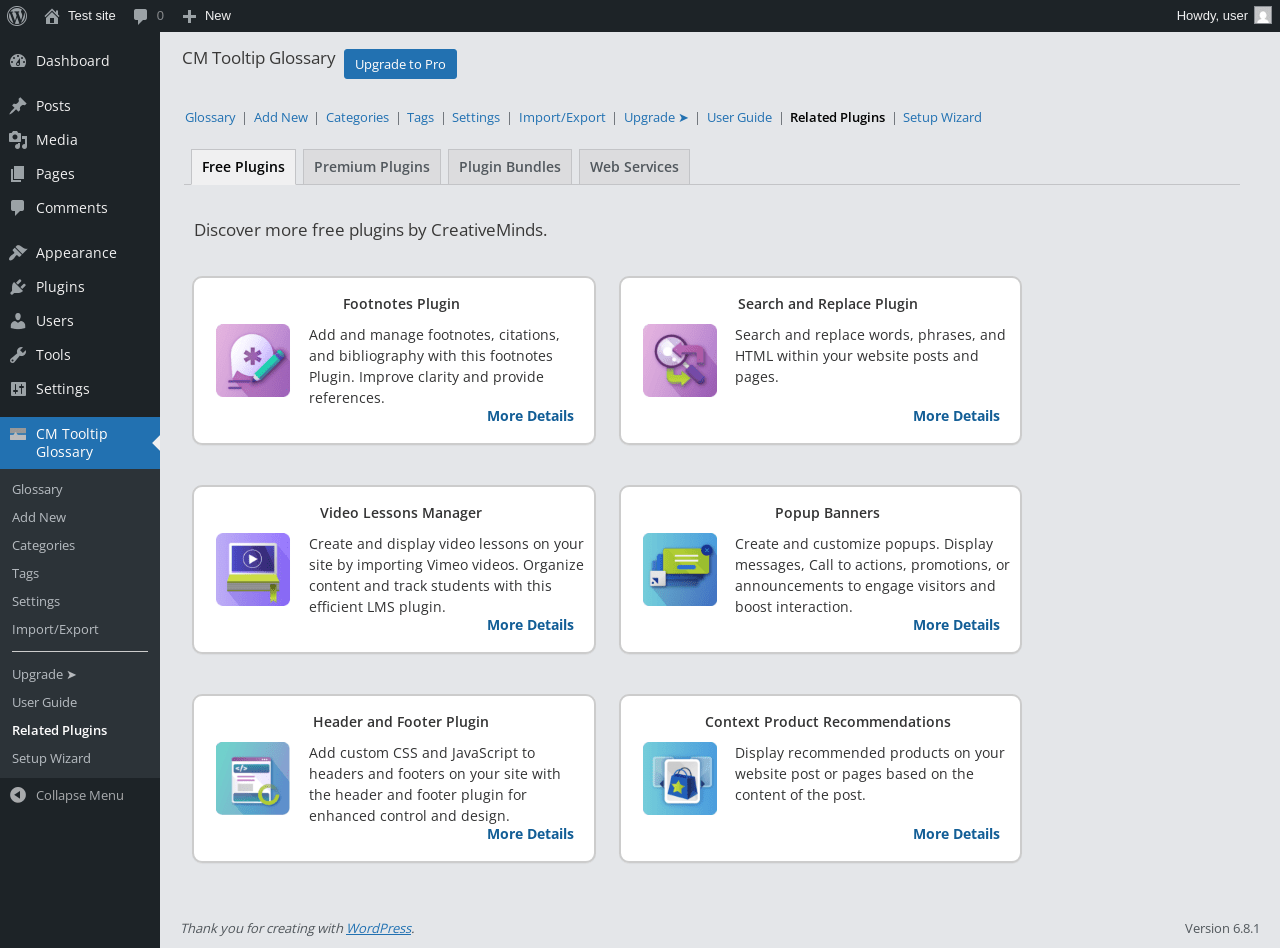Follow the WordPress footer link

pos(378,928)
